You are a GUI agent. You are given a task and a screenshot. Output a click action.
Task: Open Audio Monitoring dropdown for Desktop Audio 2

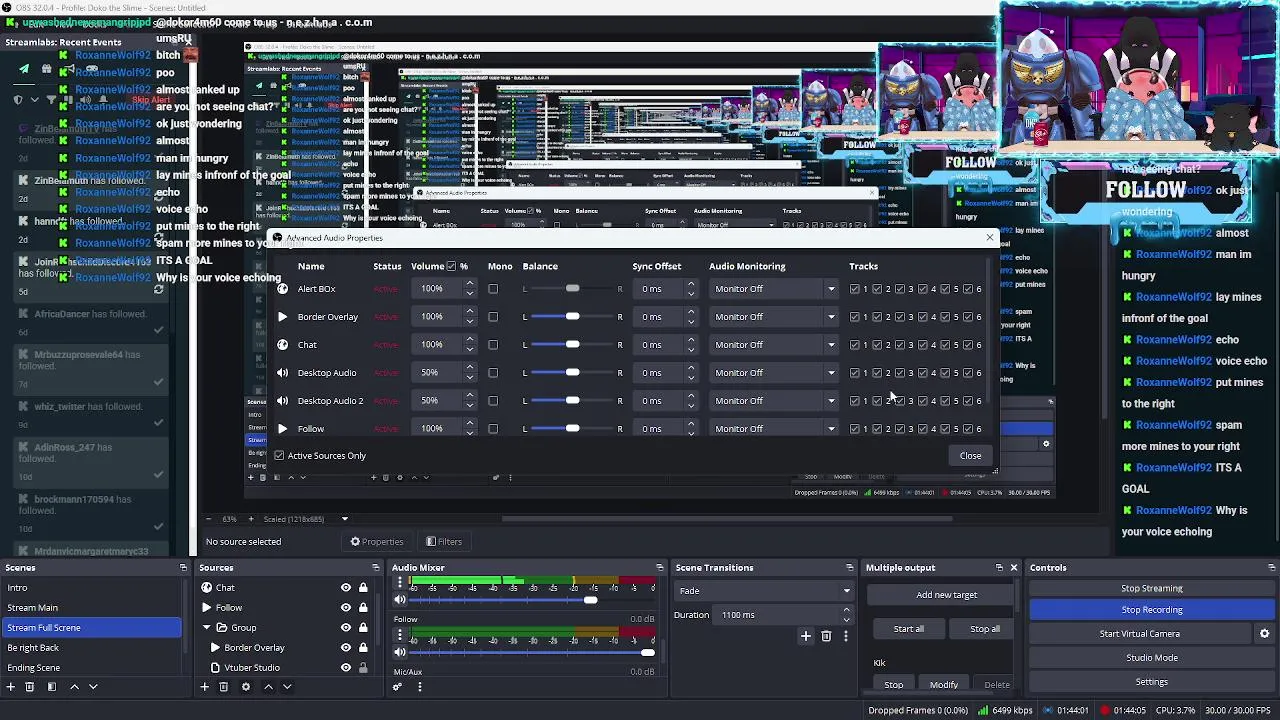coord(774,401)
